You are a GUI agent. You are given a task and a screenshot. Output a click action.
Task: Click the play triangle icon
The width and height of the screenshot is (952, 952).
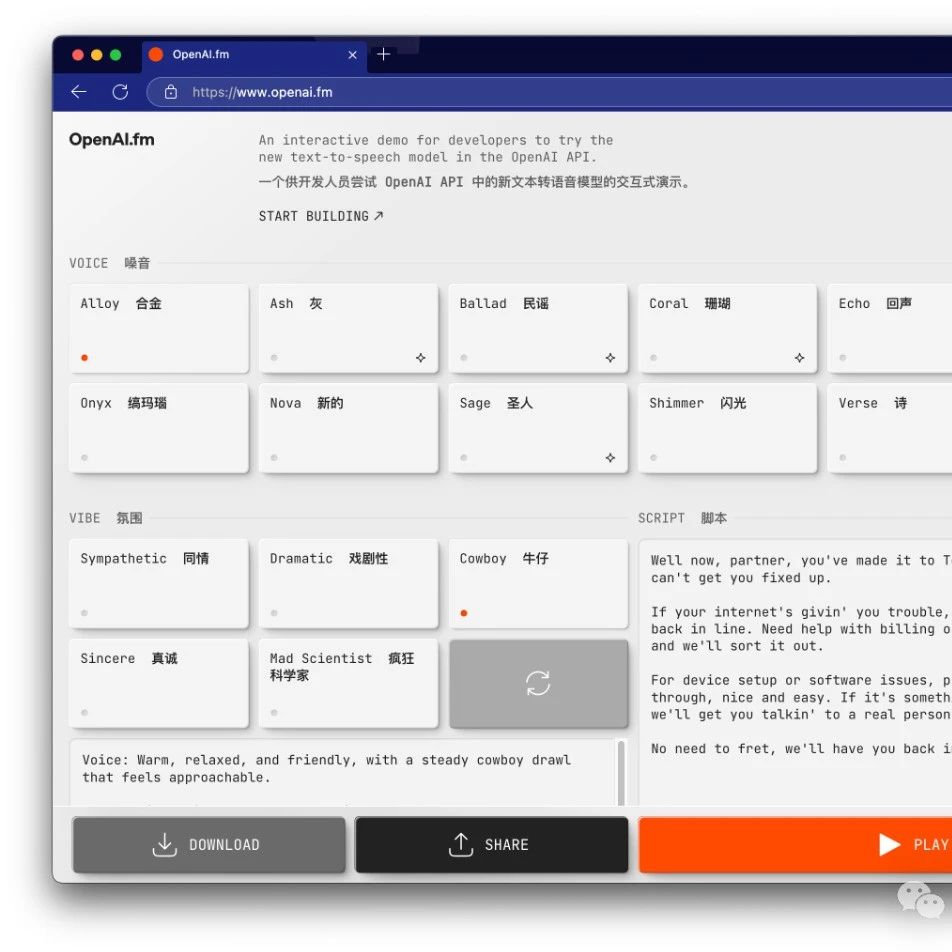point(889,845)
